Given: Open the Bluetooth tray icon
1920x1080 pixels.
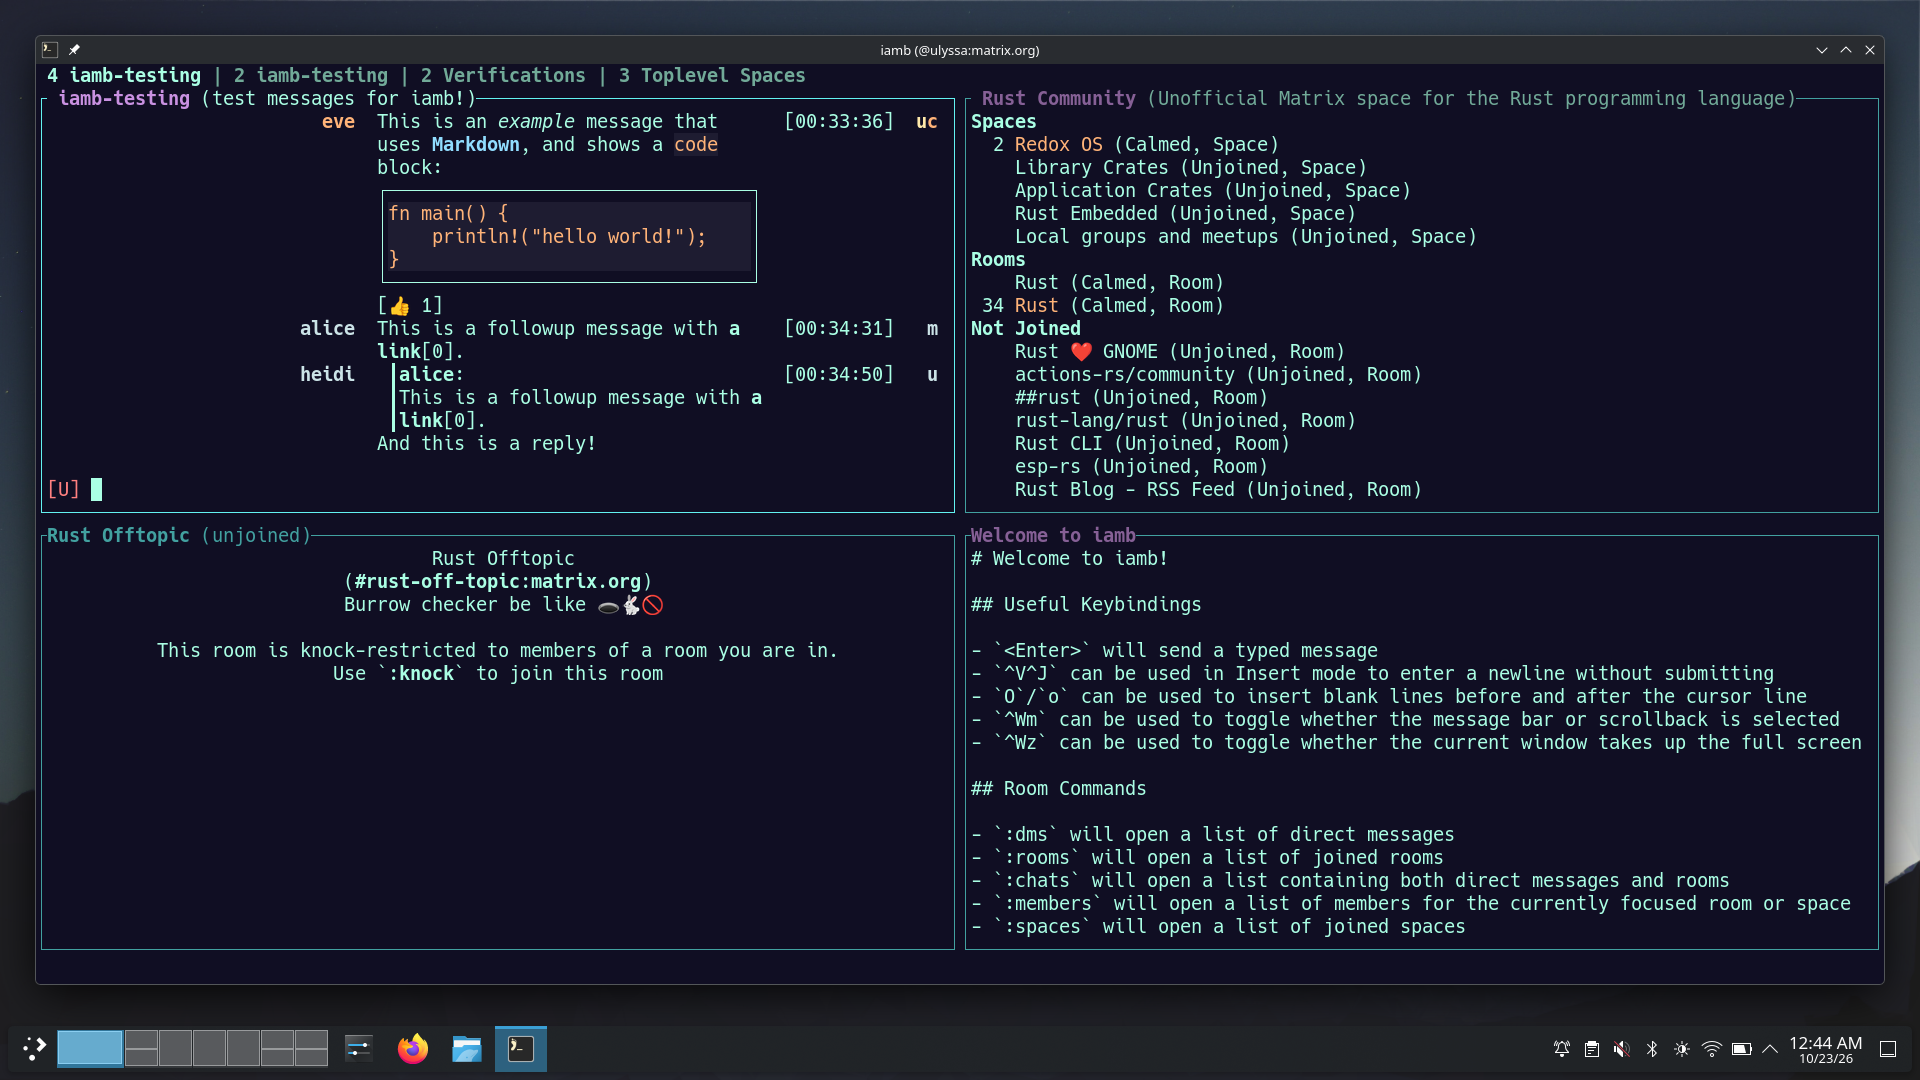Looking at the screenshot, I should click(1651, 1049).
